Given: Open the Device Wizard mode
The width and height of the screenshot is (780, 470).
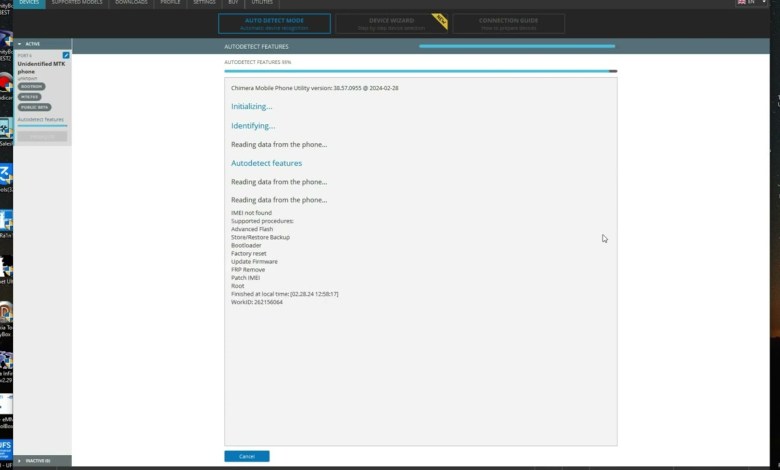Looking at the screenshot, I should [x=391, y=23].
